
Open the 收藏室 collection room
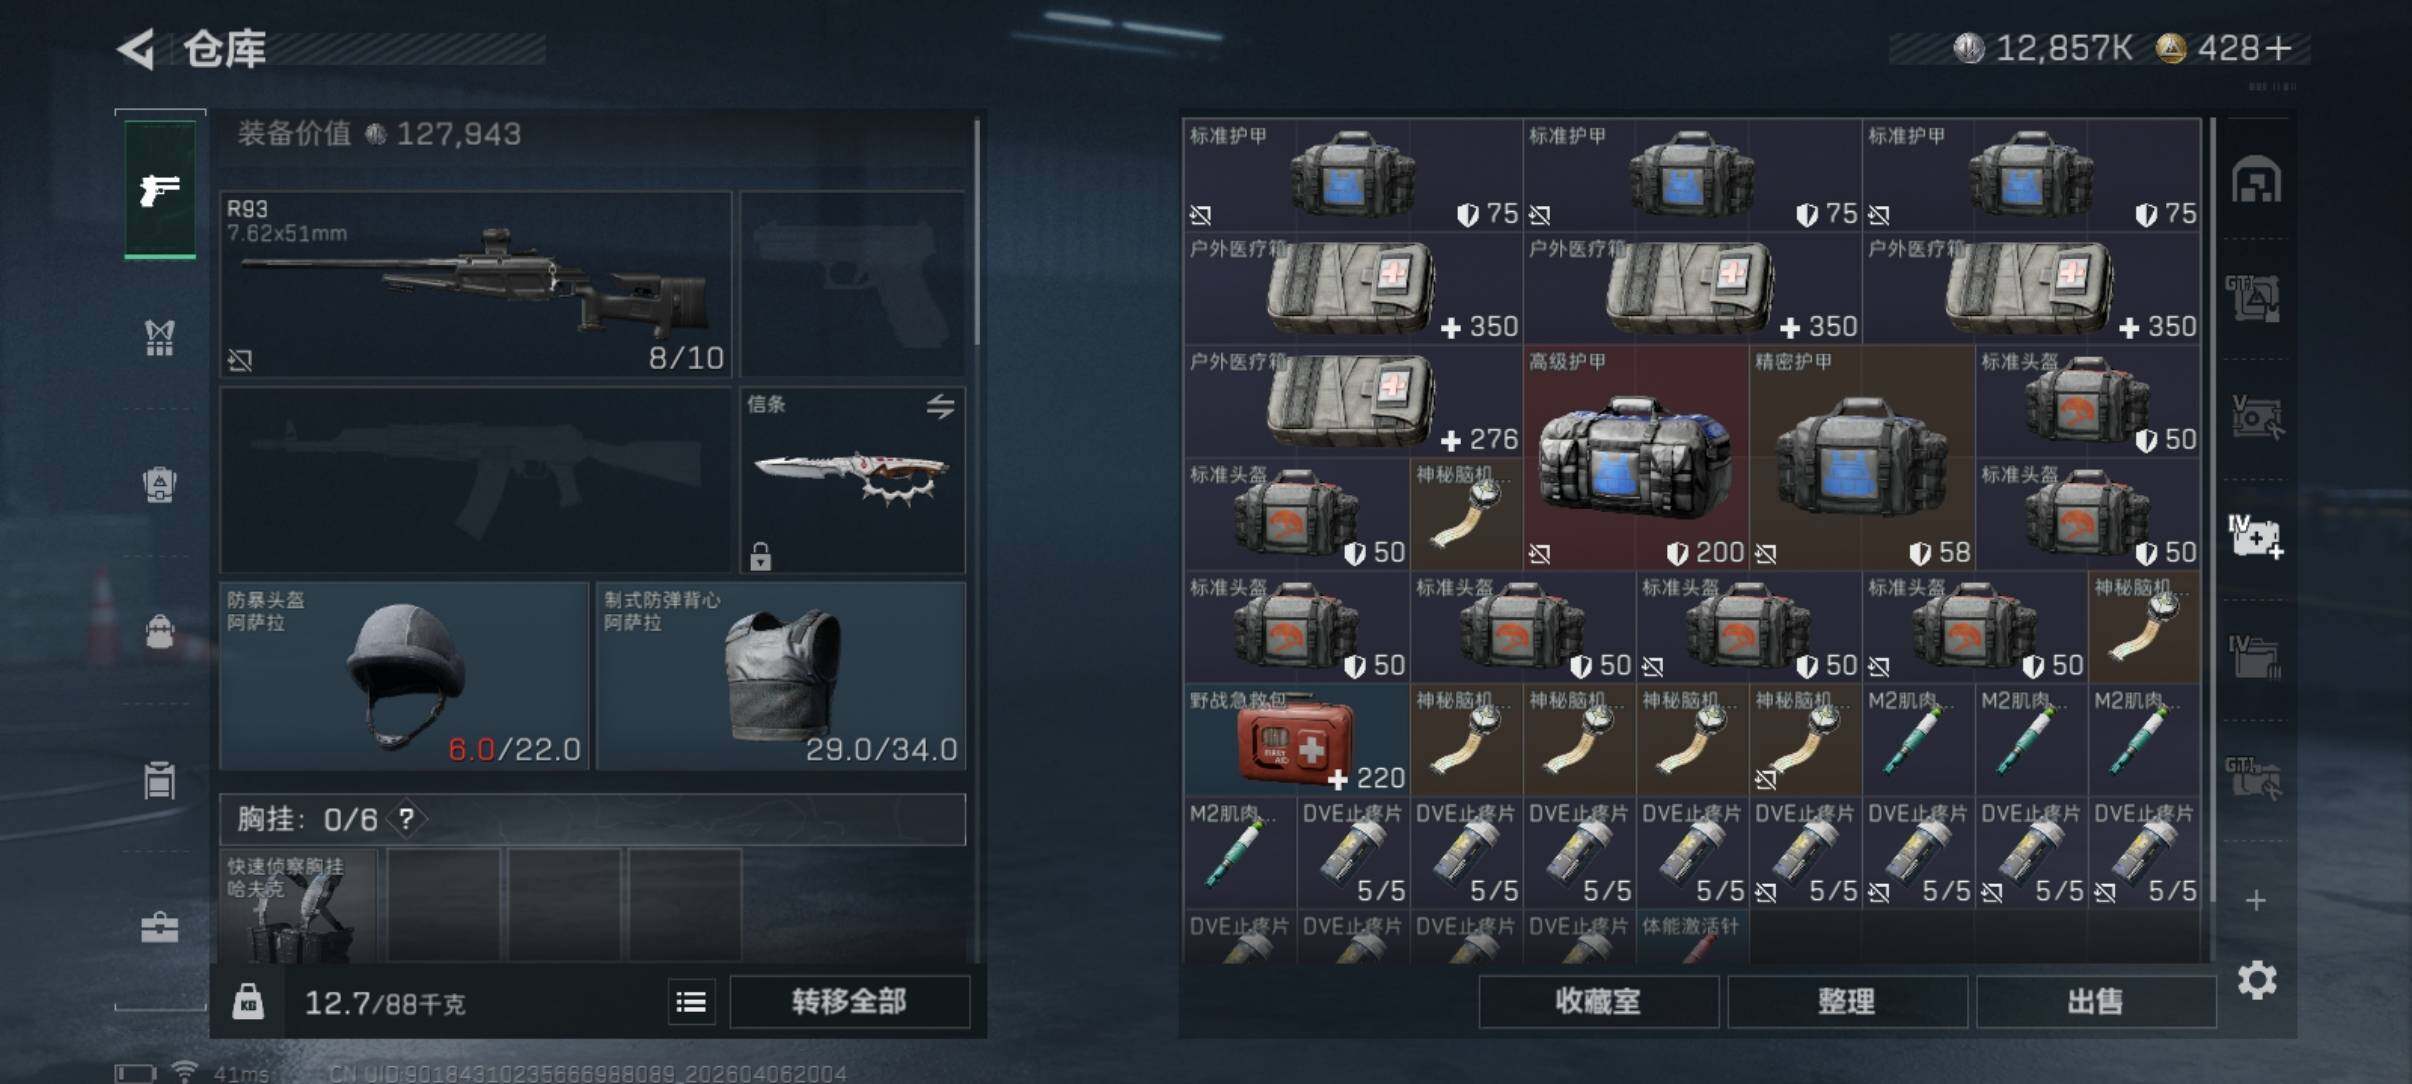(x=1598, y=1001)
